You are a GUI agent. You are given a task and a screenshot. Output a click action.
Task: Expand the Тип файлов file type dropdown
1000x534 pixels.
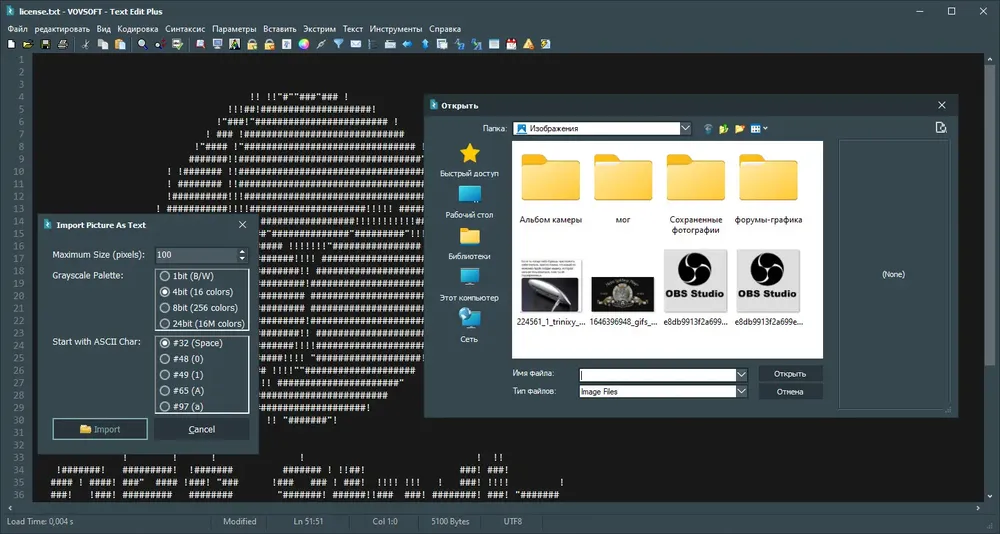pyautogui.click(x=741, y=392)
